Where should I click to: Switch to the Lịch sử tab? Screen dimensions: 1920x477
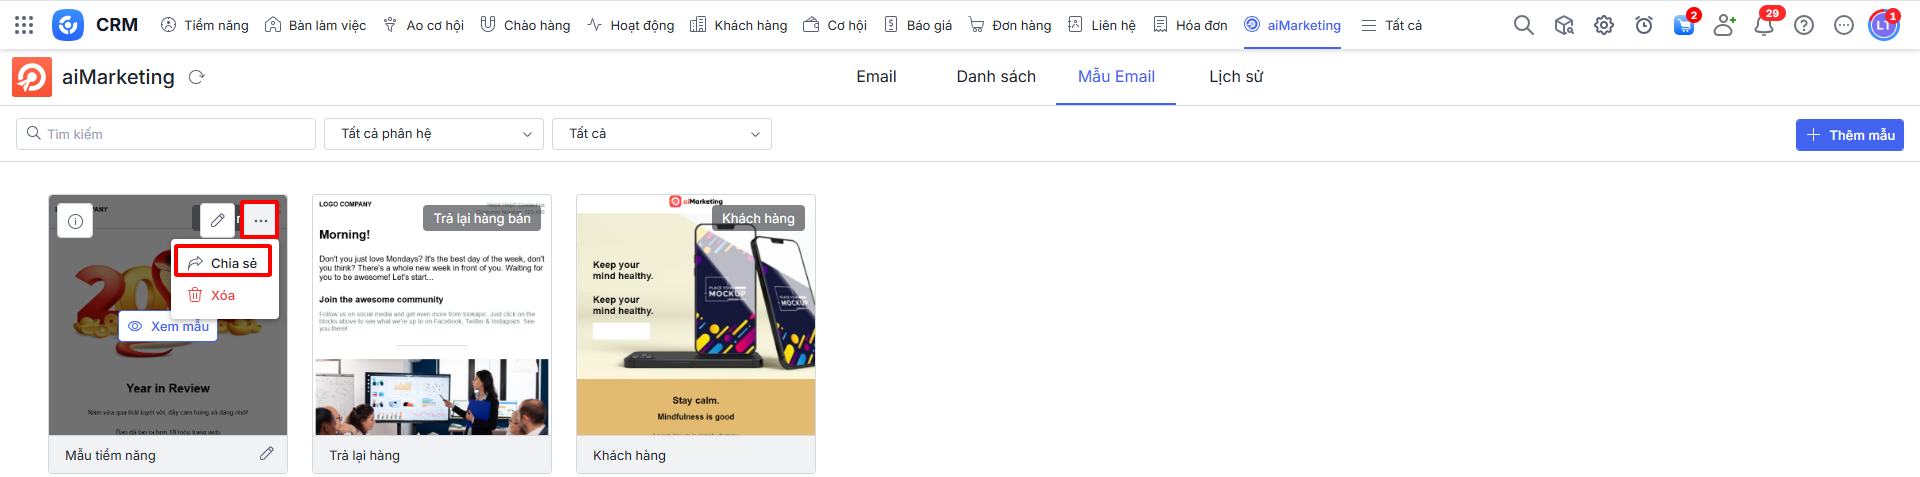(x=1236, y=77)
